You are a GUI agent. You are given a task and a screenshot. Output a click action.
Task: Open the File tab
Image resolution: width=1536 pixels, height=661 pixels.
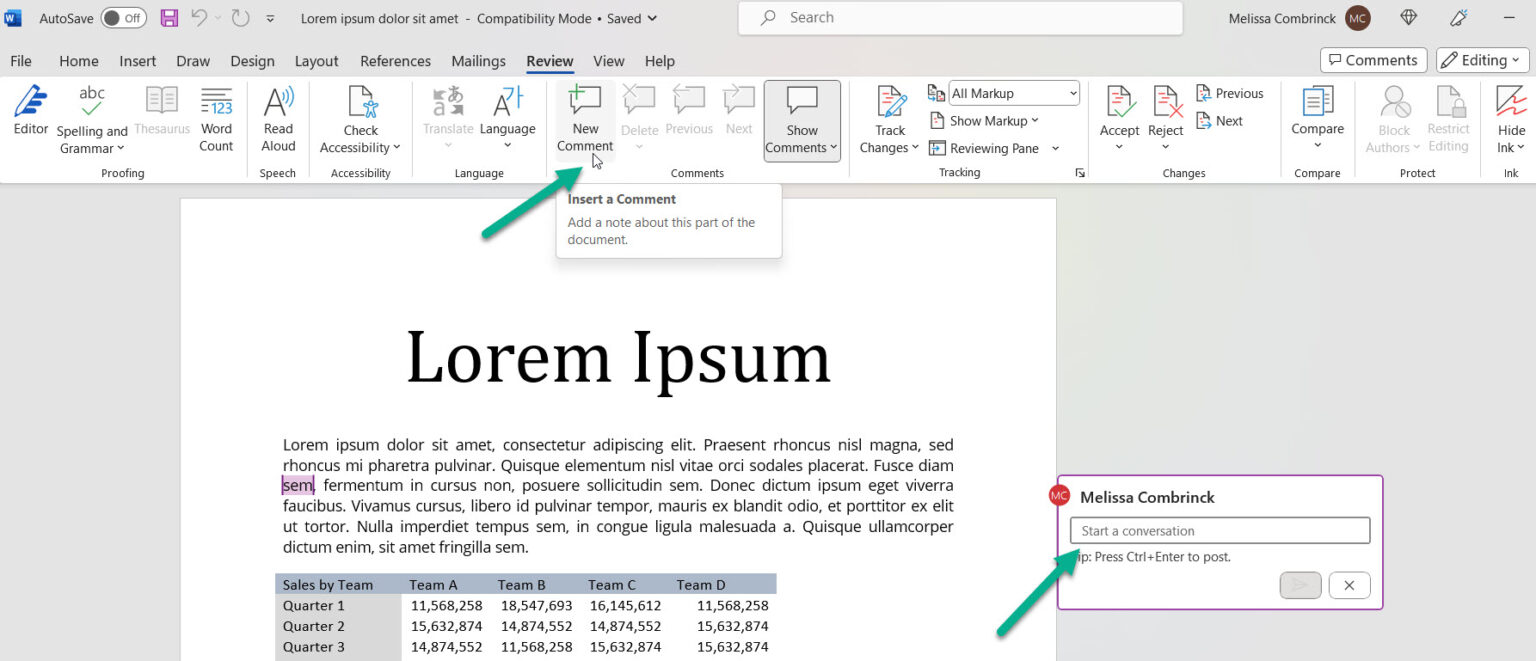pos(21,61)
